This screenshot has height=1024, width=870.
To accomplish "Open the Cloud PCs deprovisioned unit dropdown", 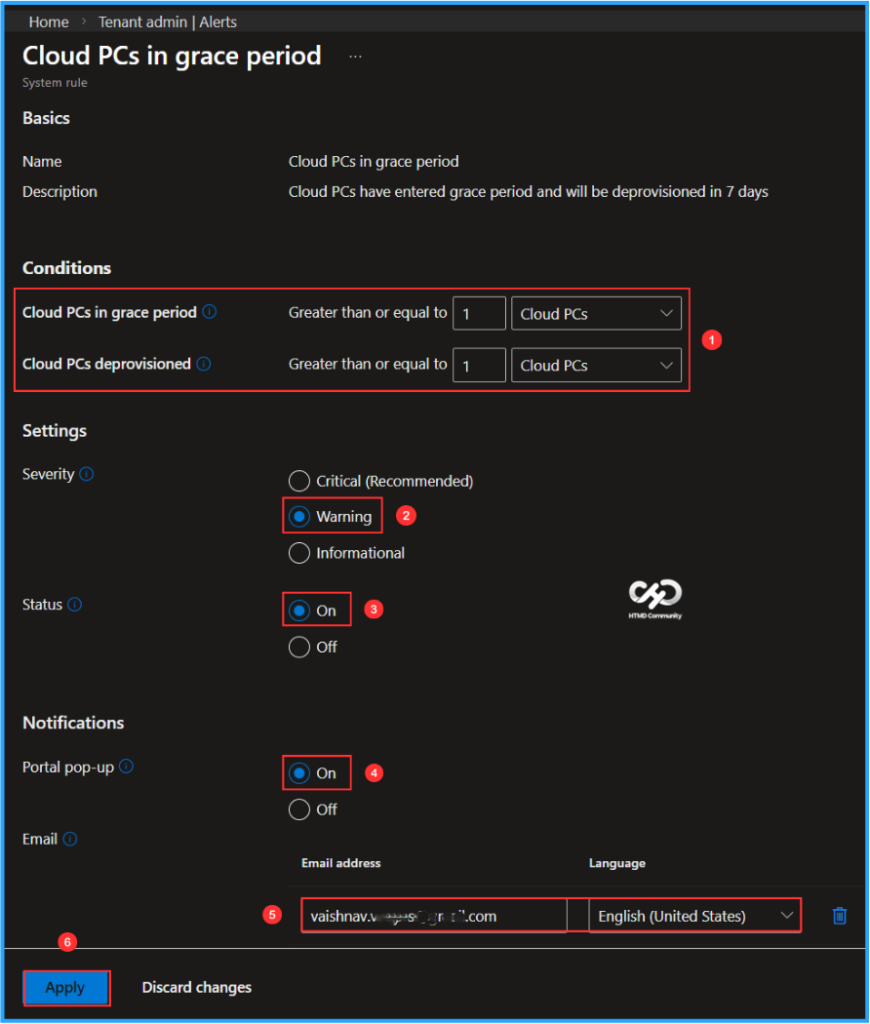I will (x=596, y=365).
